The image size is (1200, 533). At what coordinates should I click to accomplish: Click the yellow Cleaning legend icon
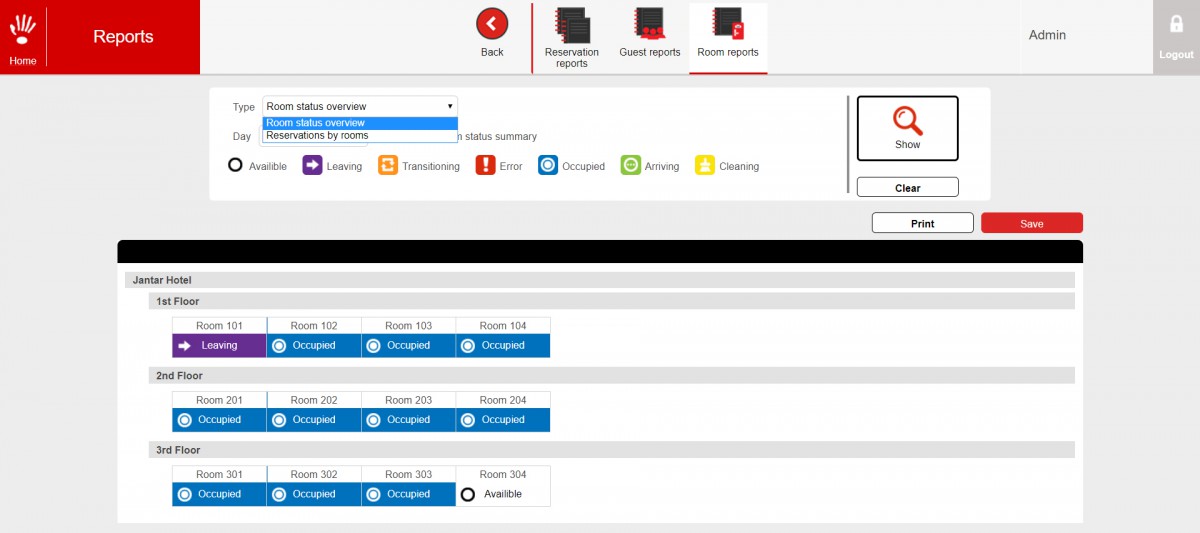point(705,166)
